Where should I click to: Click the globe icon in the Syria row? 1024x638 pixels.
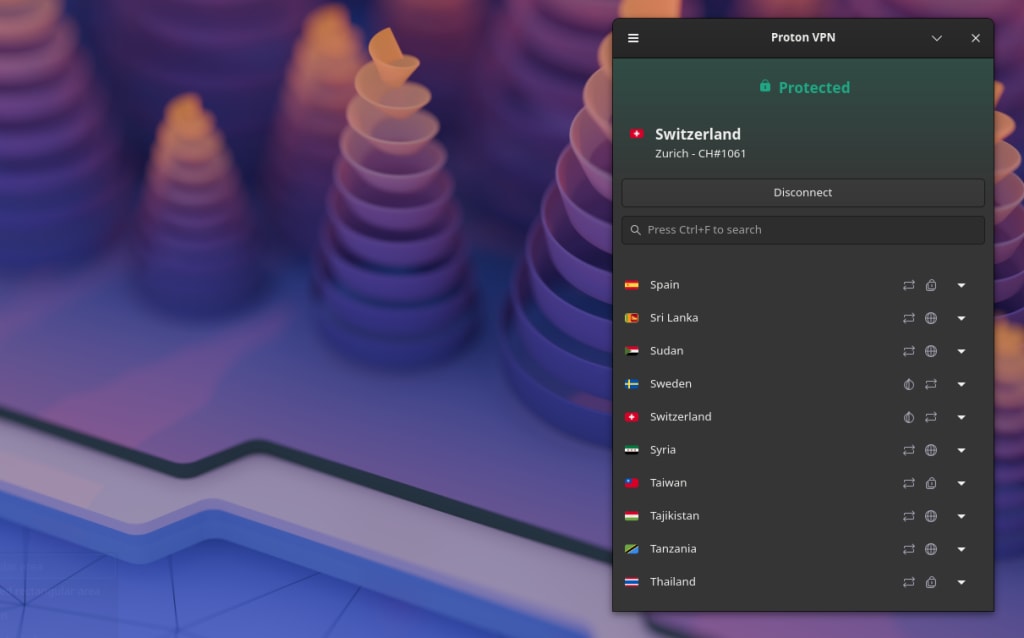[x=931, y=450]
